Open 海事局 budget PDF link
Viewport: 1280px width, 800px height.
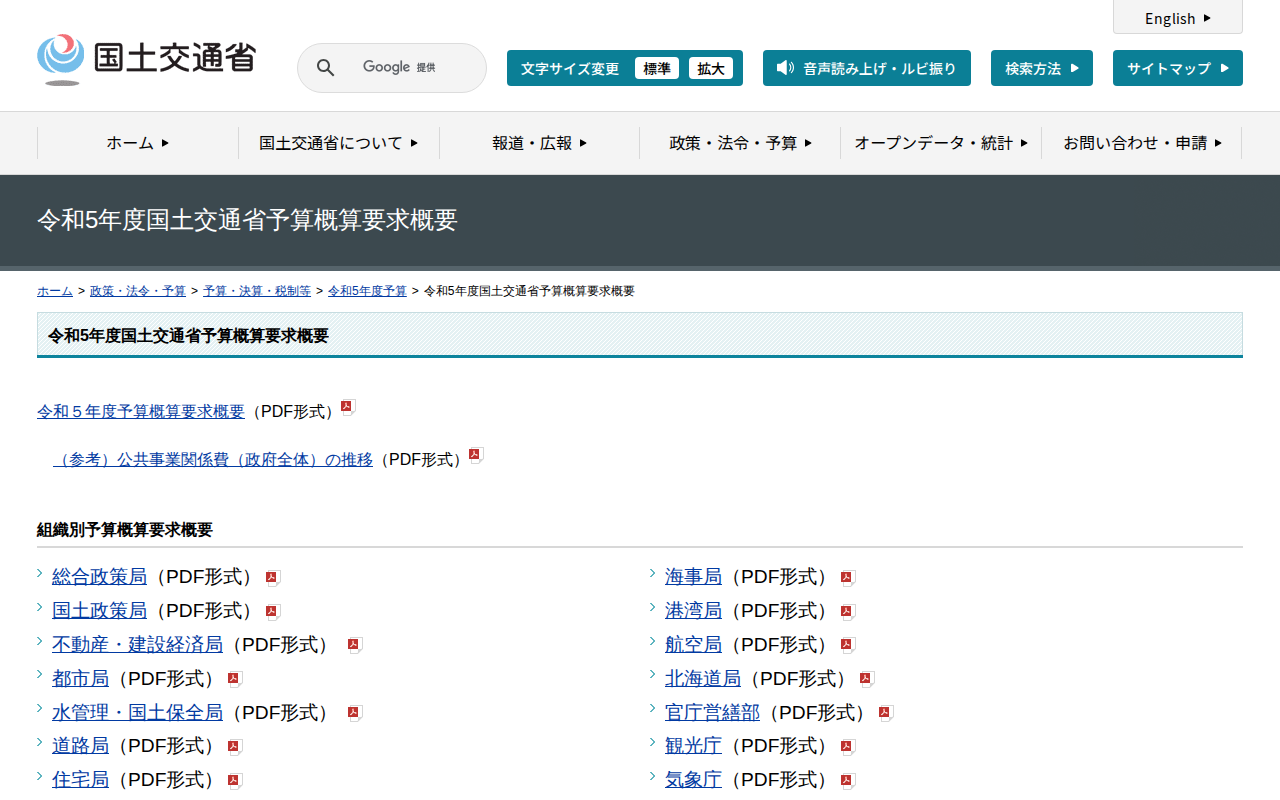694,577
